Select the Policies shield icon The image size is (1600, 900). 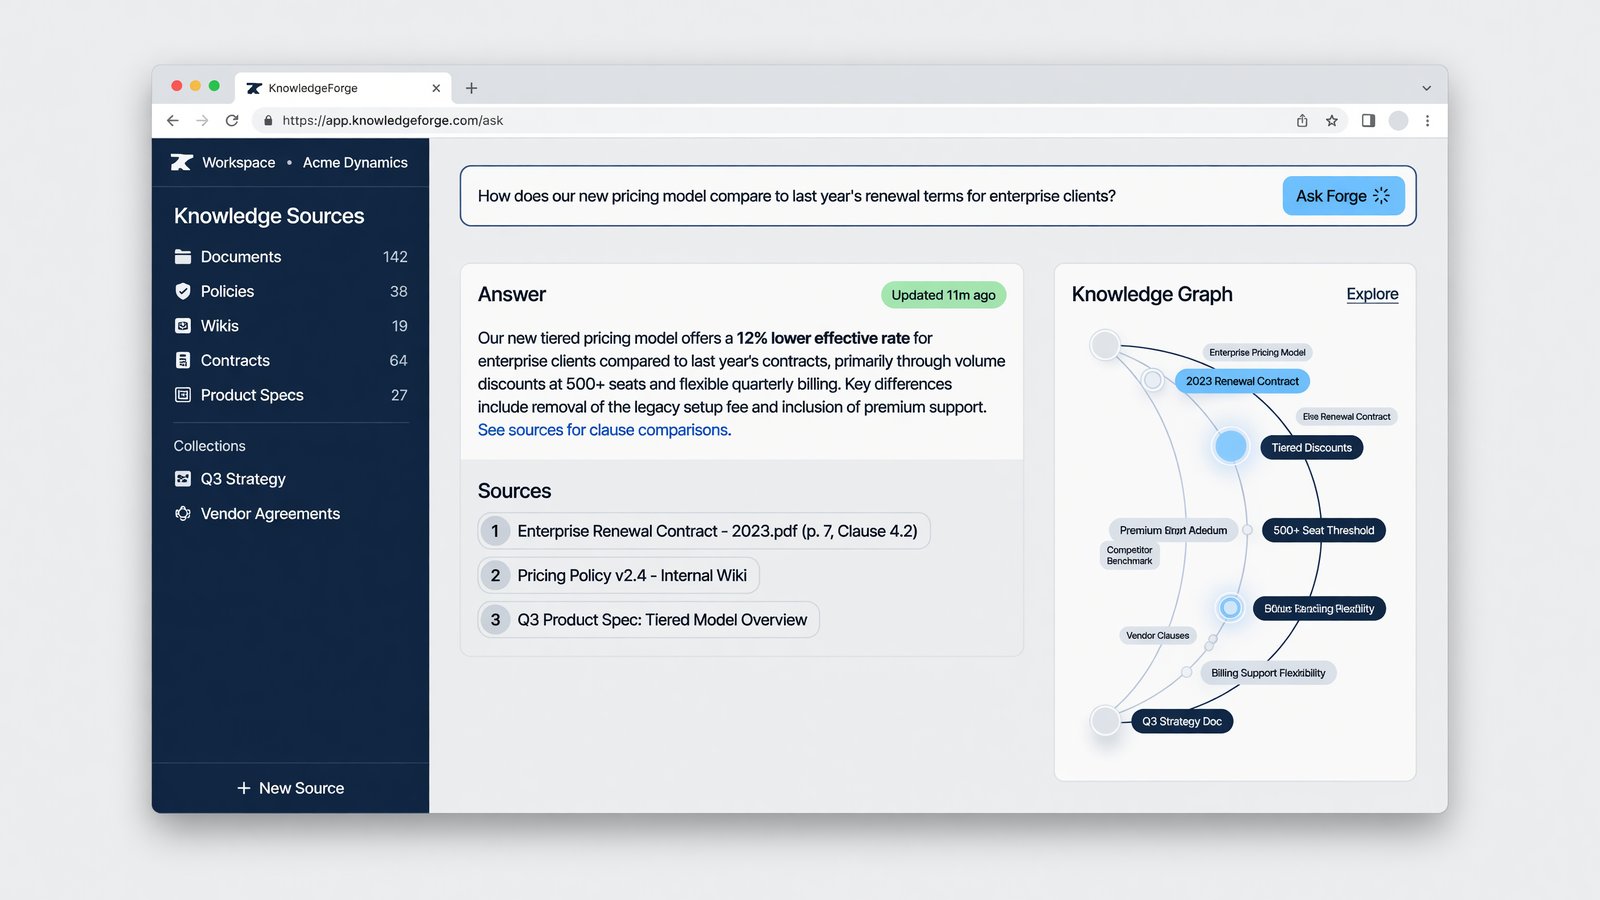(183, 291)
